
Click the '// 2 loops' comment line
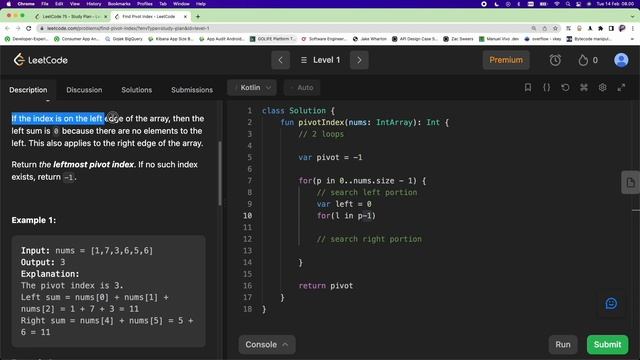click(321, 134)
